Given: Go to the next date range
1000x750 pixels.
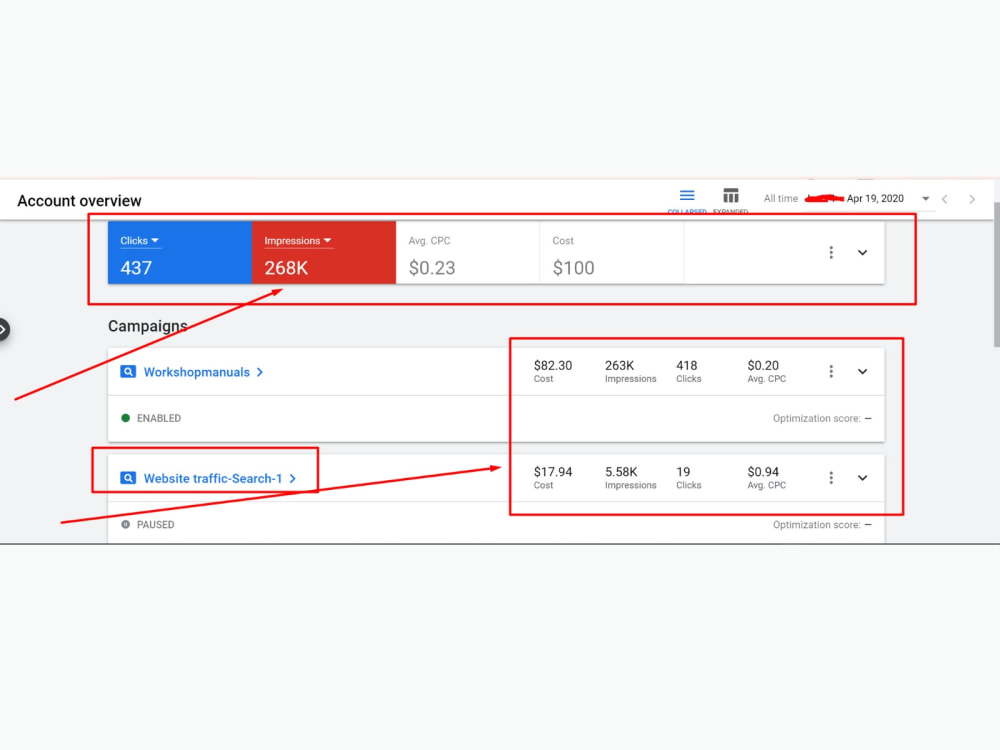Looking at the screenshot, I should pos(972,199).
